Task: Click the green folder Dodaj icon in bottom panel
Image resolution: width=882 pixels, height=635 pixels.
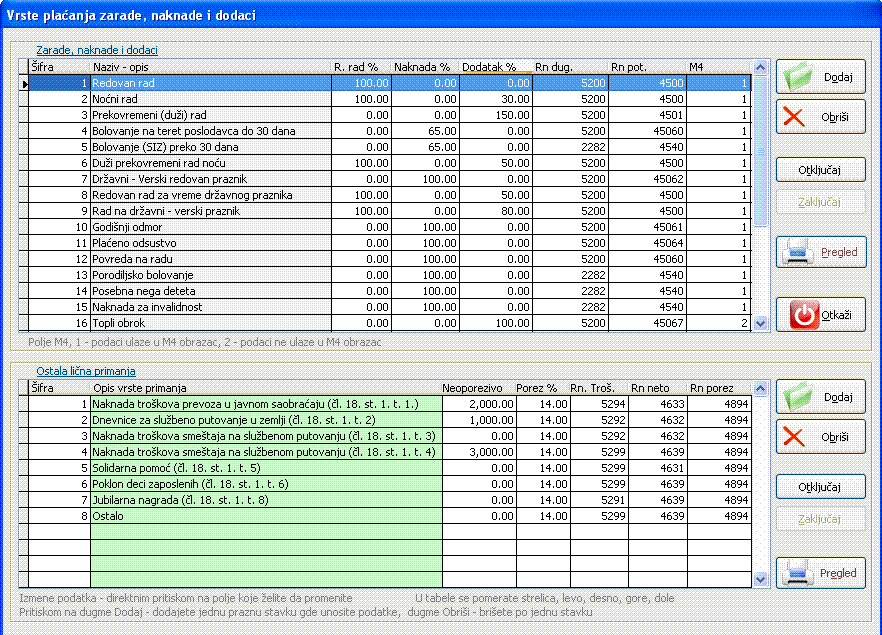Action: coord(799,397)
